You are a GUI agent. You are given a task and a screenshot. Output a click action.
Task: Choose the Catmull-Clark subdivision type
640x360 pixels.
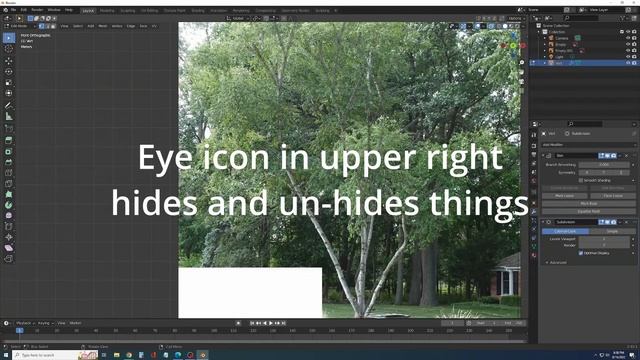click(565, 231)
